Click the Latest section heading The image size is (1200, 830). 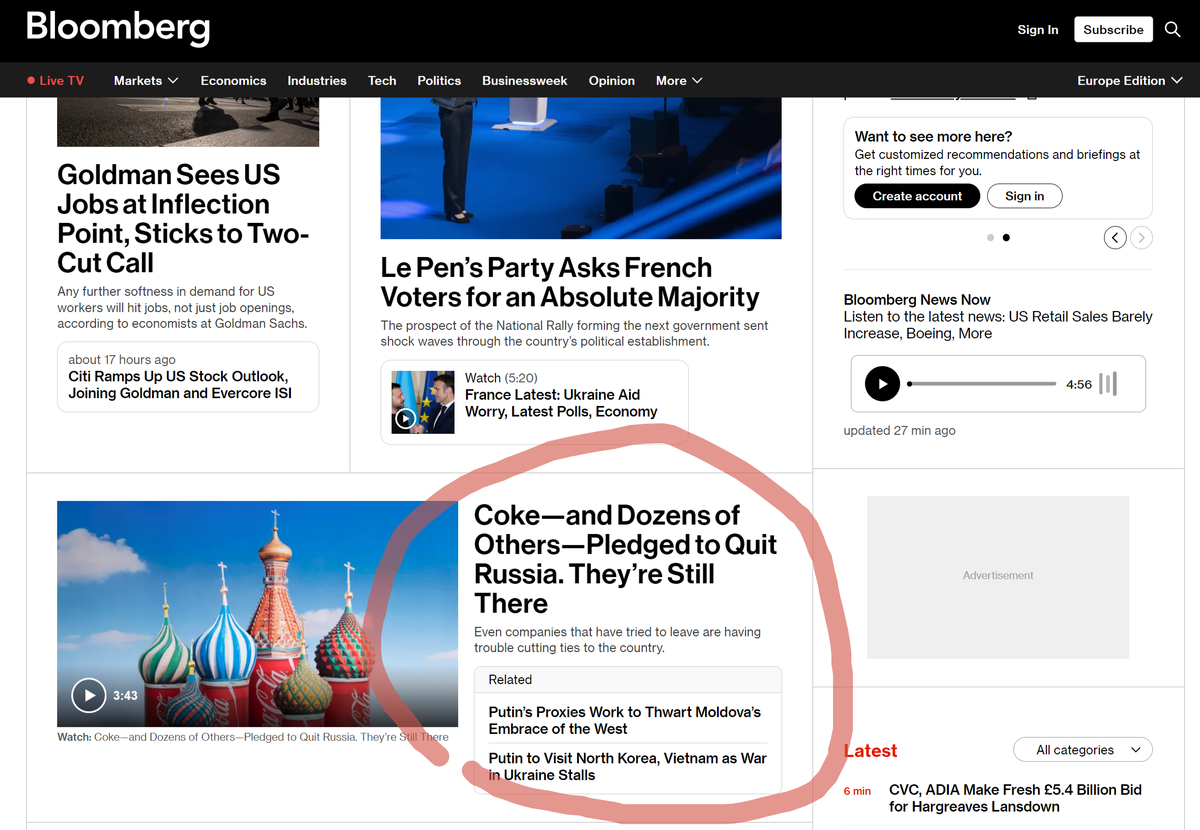[870, 751]
